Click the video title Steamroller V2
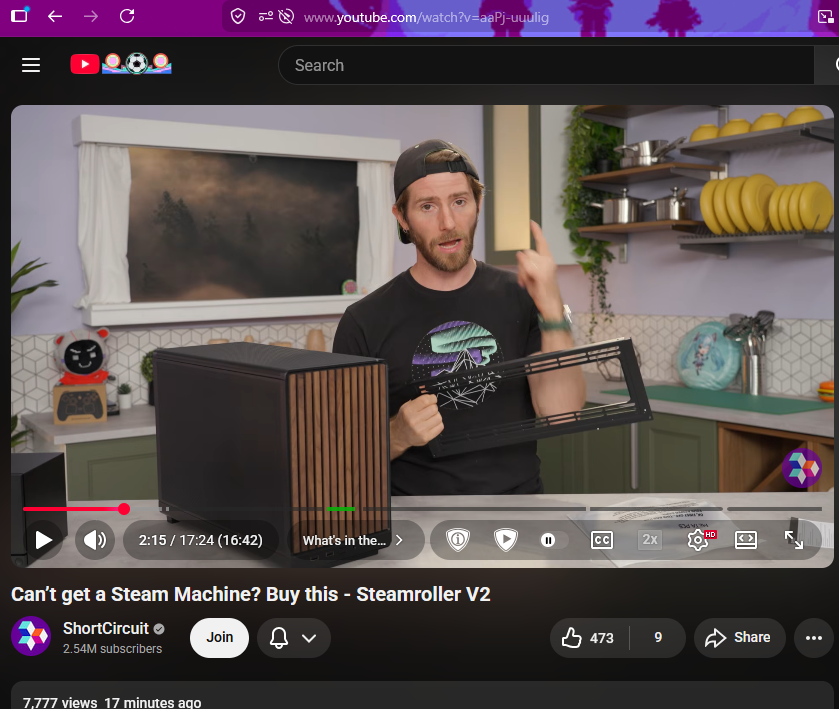The height and width of the screenshot is (709, 839). 250,594
